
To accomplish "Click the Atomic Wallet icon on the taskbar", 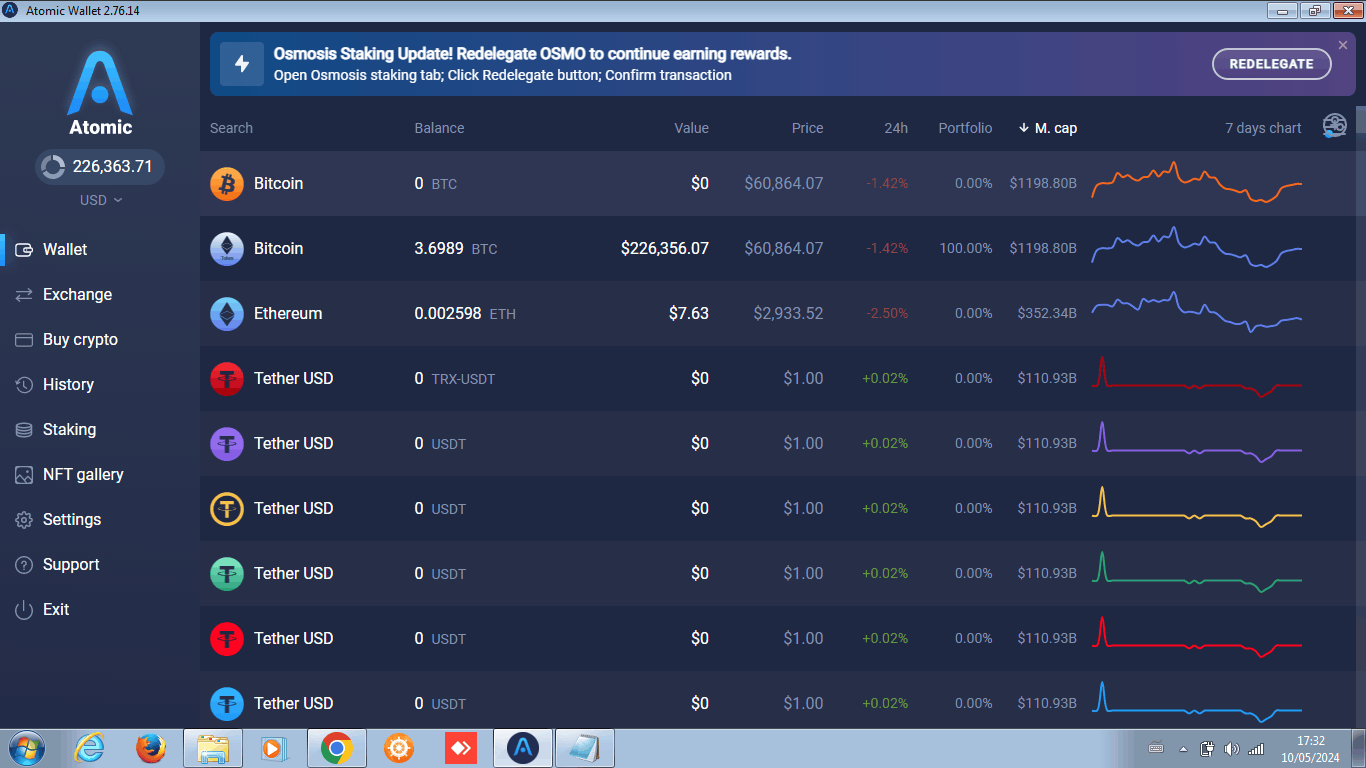I will pos(523,748).
